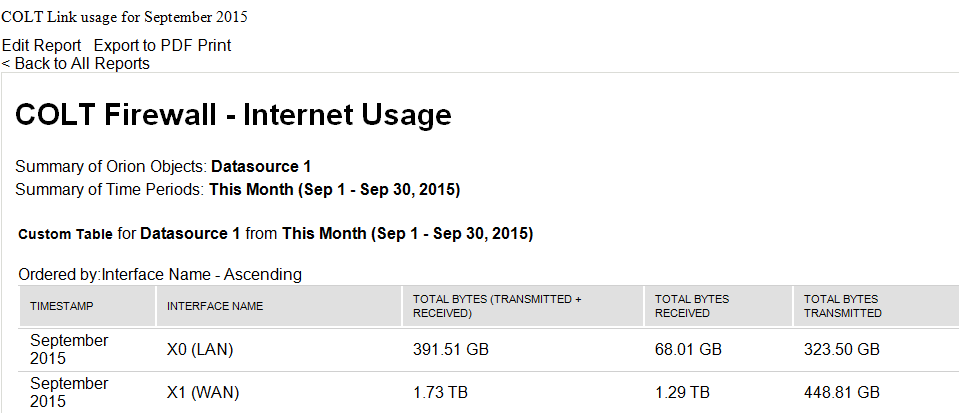Click the Ordered by Interface Name text
Image resolution: width=959 pixels, height=413 pixels.
point(160,274)
